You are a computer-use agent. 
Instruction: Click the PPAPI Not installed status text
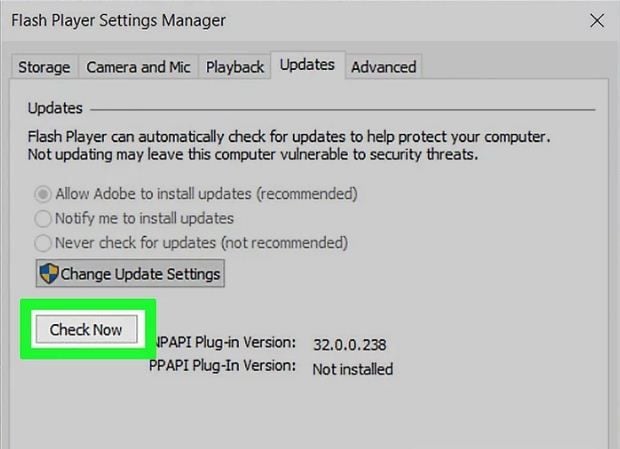point(353,369)
